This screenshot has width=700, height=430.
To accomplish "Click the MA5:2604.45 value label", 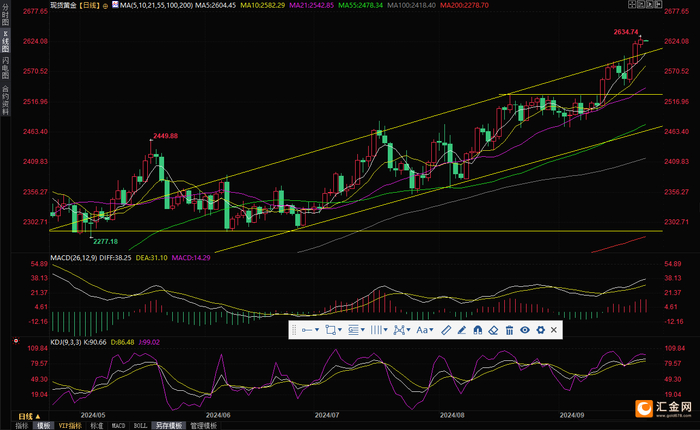I will pos(215,5).
